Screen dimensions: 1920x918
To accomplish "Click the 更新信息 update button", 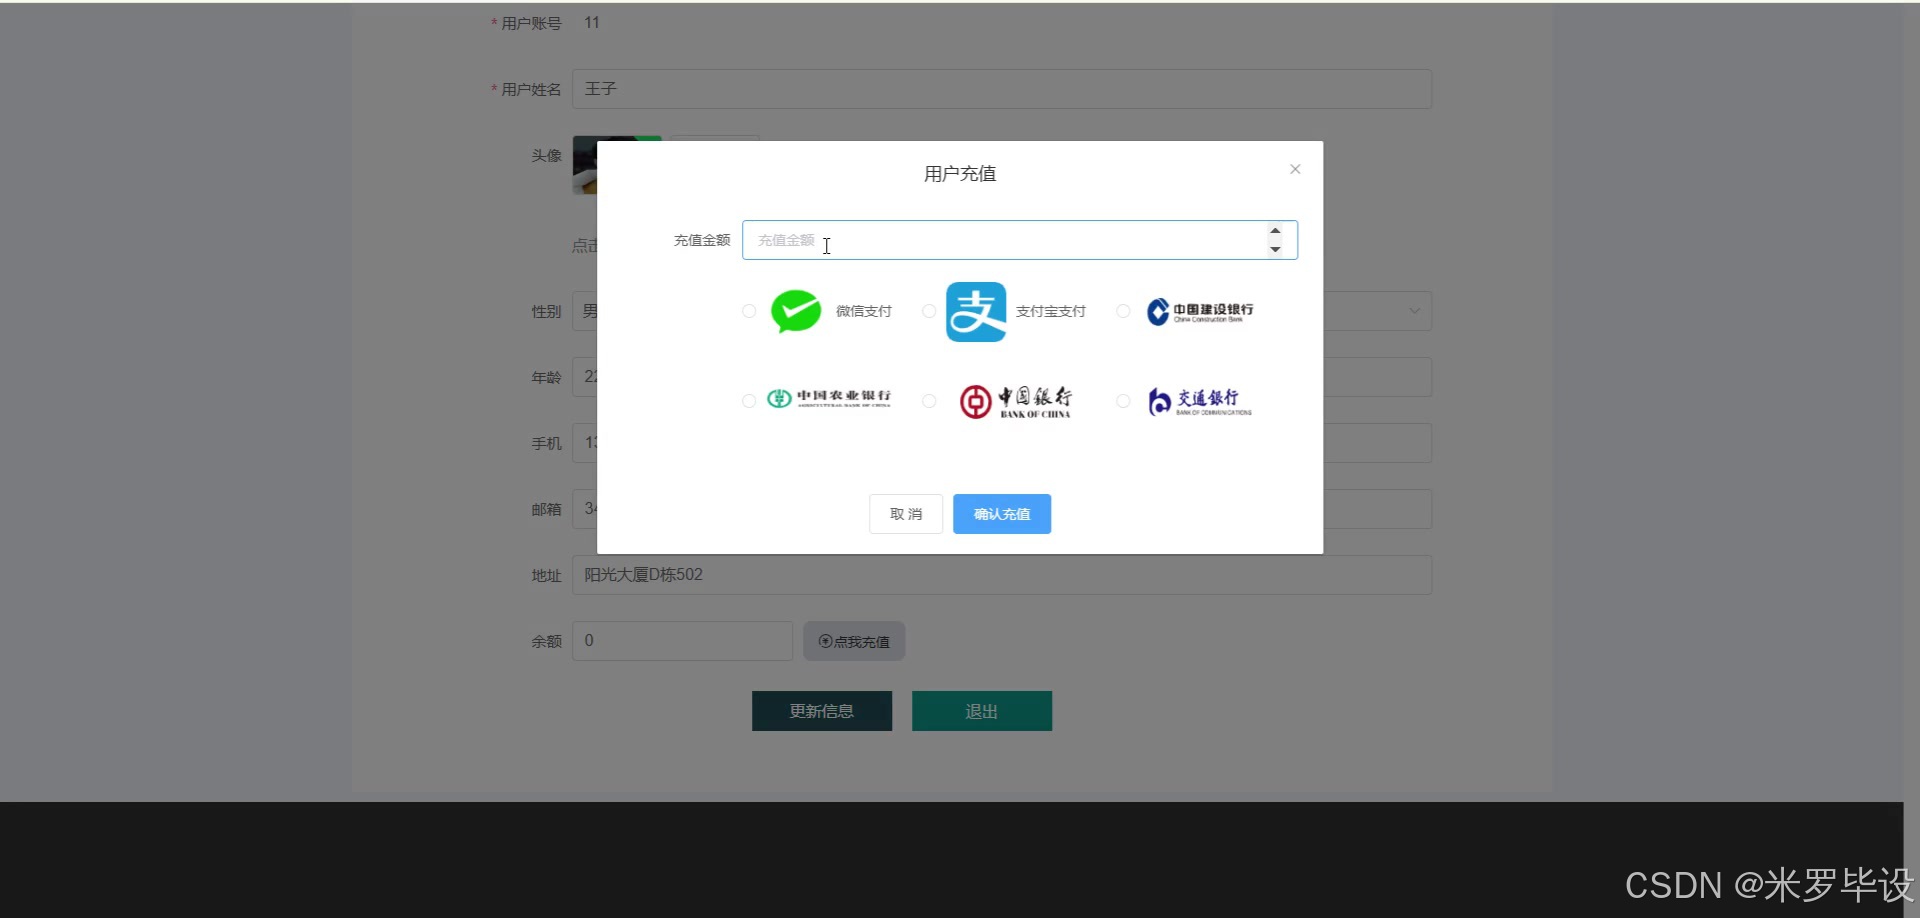I will [821, 711].
